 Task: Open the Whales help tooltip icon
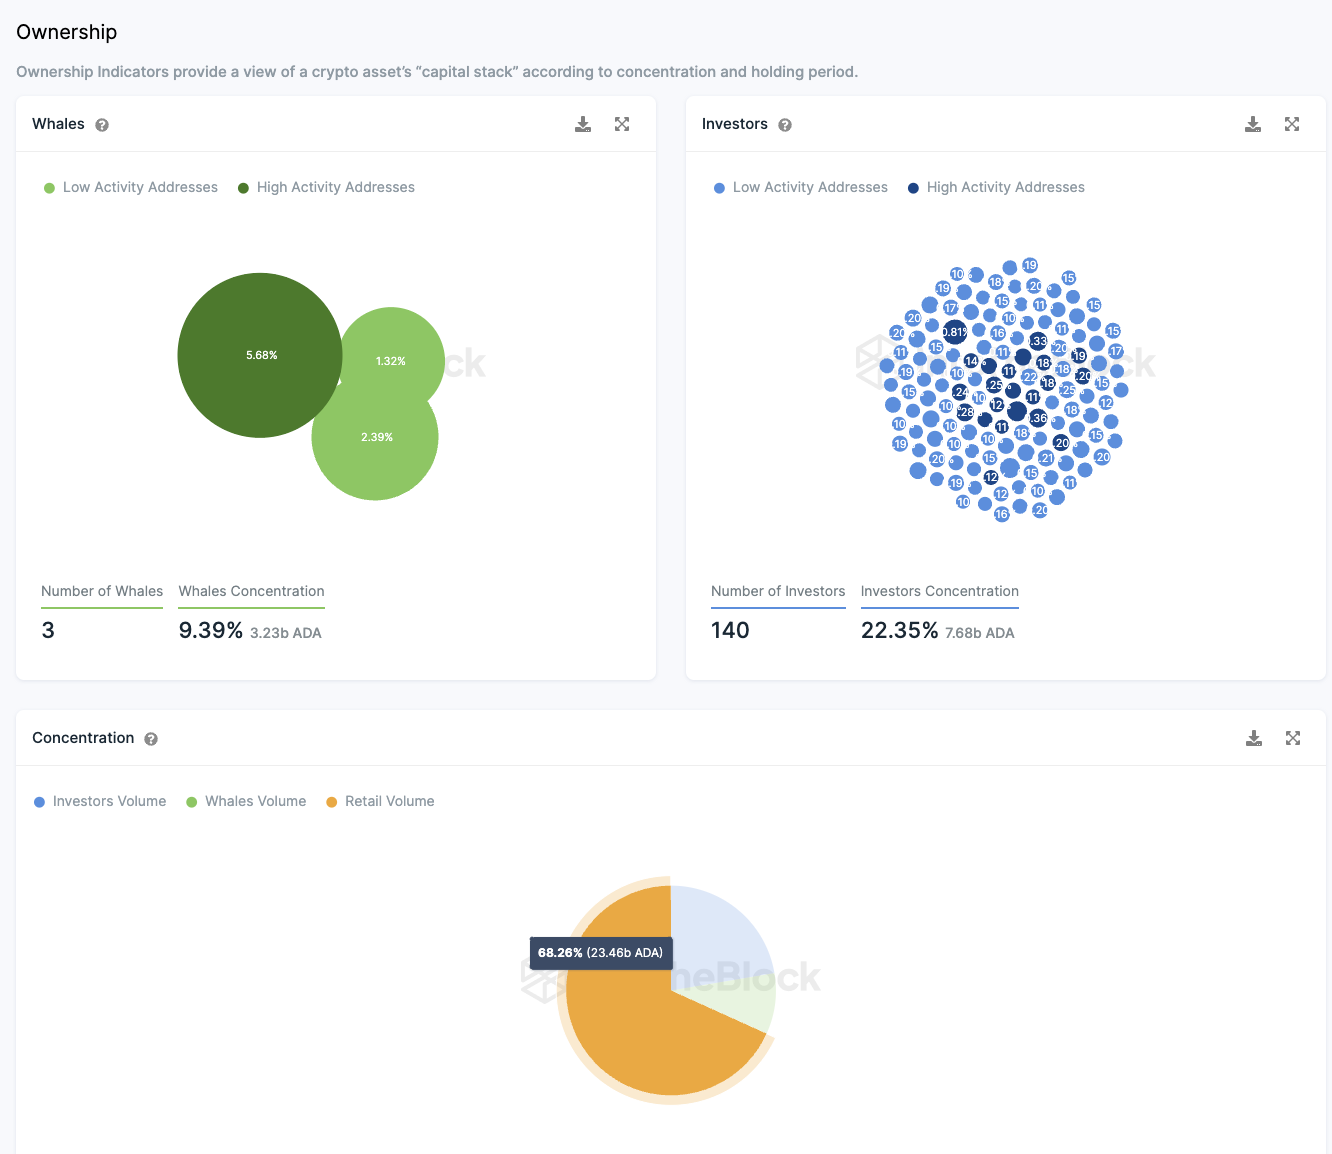click(x=102, y=125)
